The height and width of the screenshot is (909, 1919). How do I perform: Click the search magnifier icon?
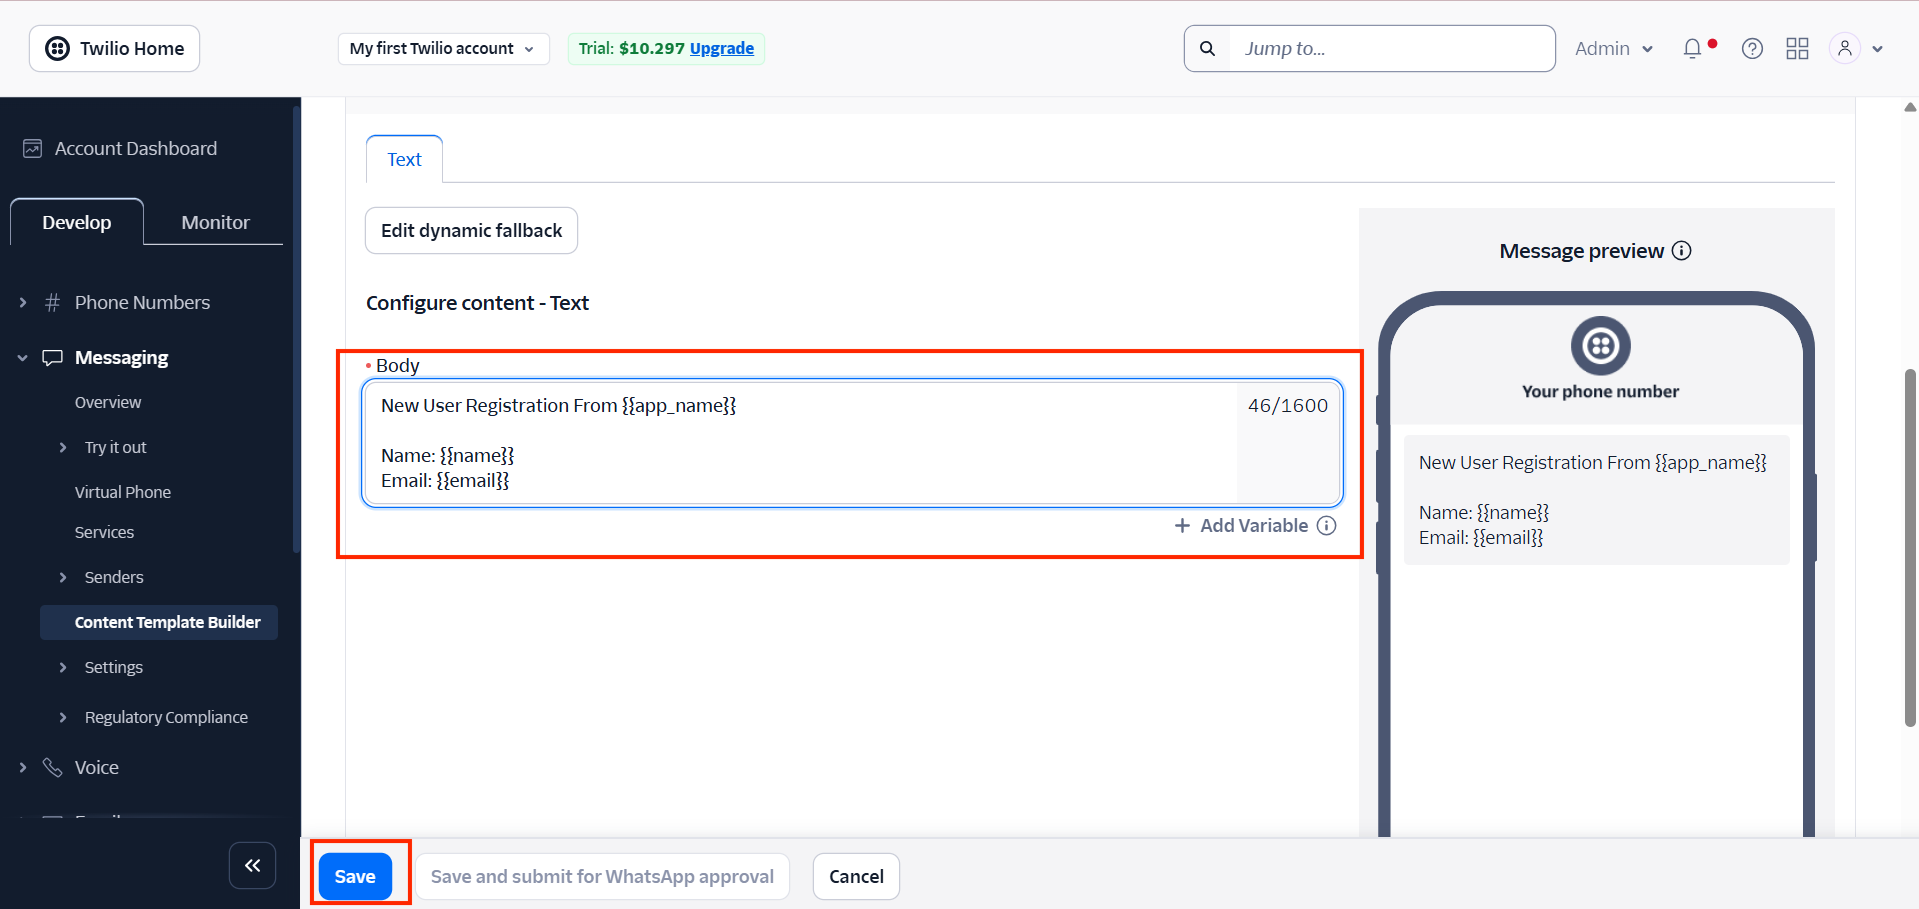(1207, 48)
